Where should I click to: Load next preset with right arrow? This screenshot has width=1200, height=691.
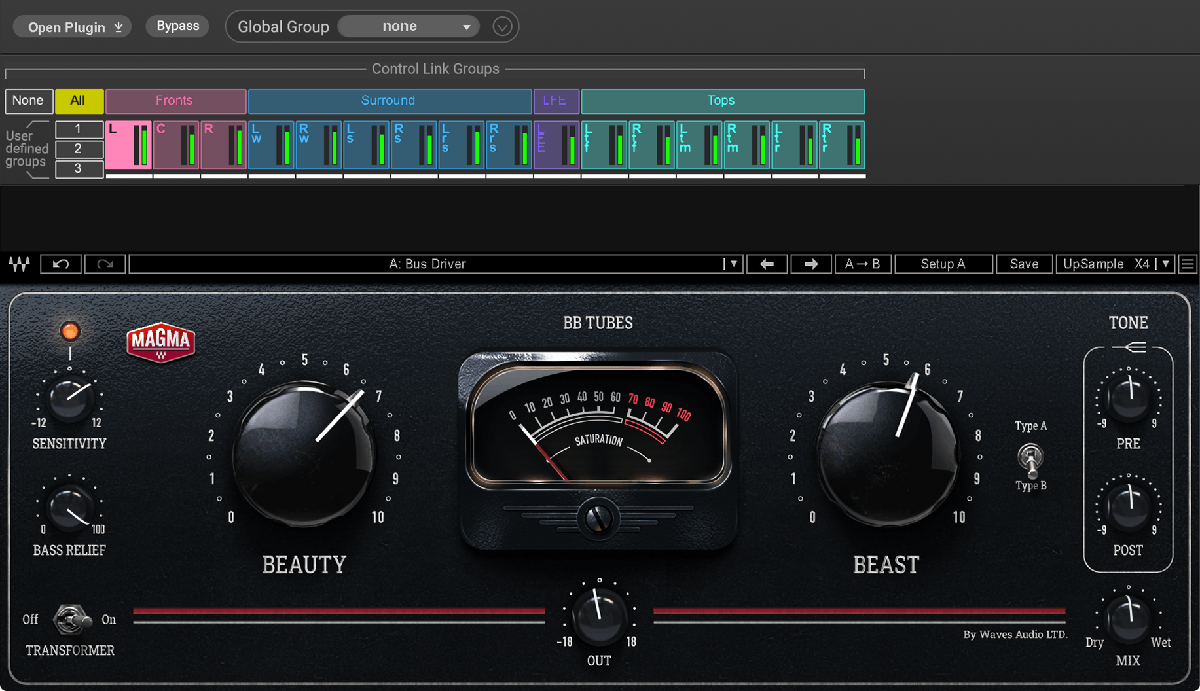[811, 264]
